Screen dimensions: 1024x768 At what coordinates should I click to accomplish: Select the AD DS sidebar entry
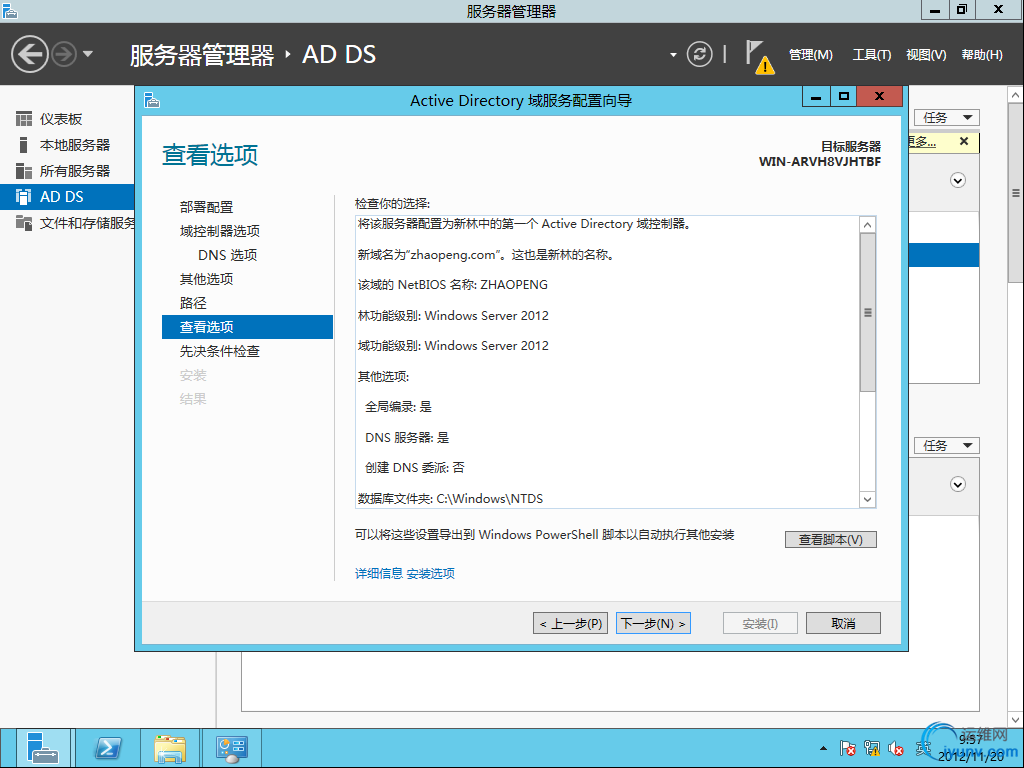coord(67,197)
